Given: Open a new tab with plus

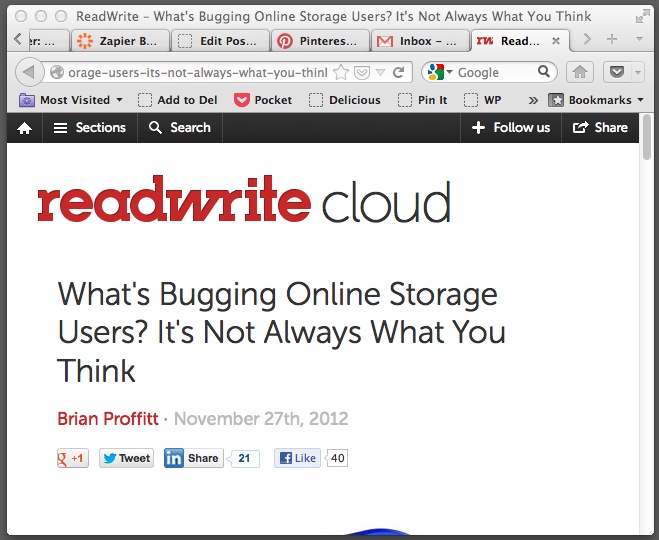Looking at the screenshot, I should point(612,39).
